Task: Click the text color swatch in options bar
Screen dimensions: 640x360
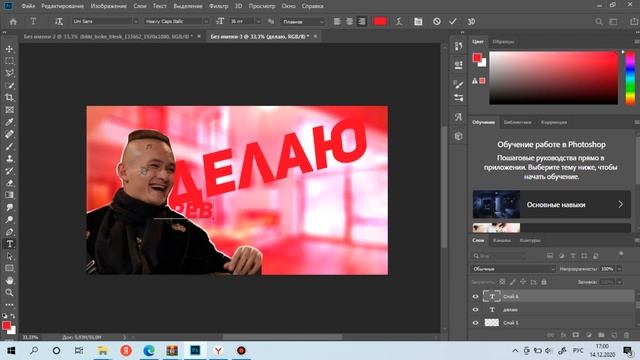Action: point(380,22)
